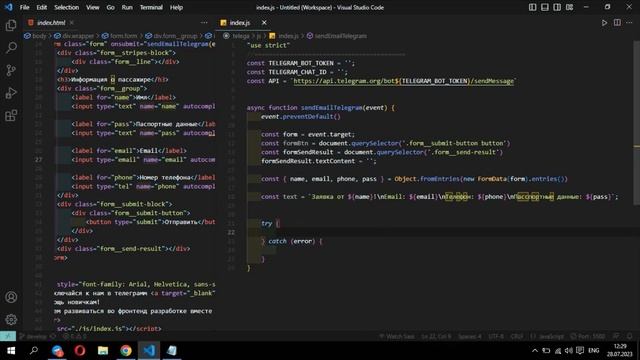The width and height of the screenshot is (640, 360).
Task: Close the index.js tab
Action: click(x=264, y=23)
